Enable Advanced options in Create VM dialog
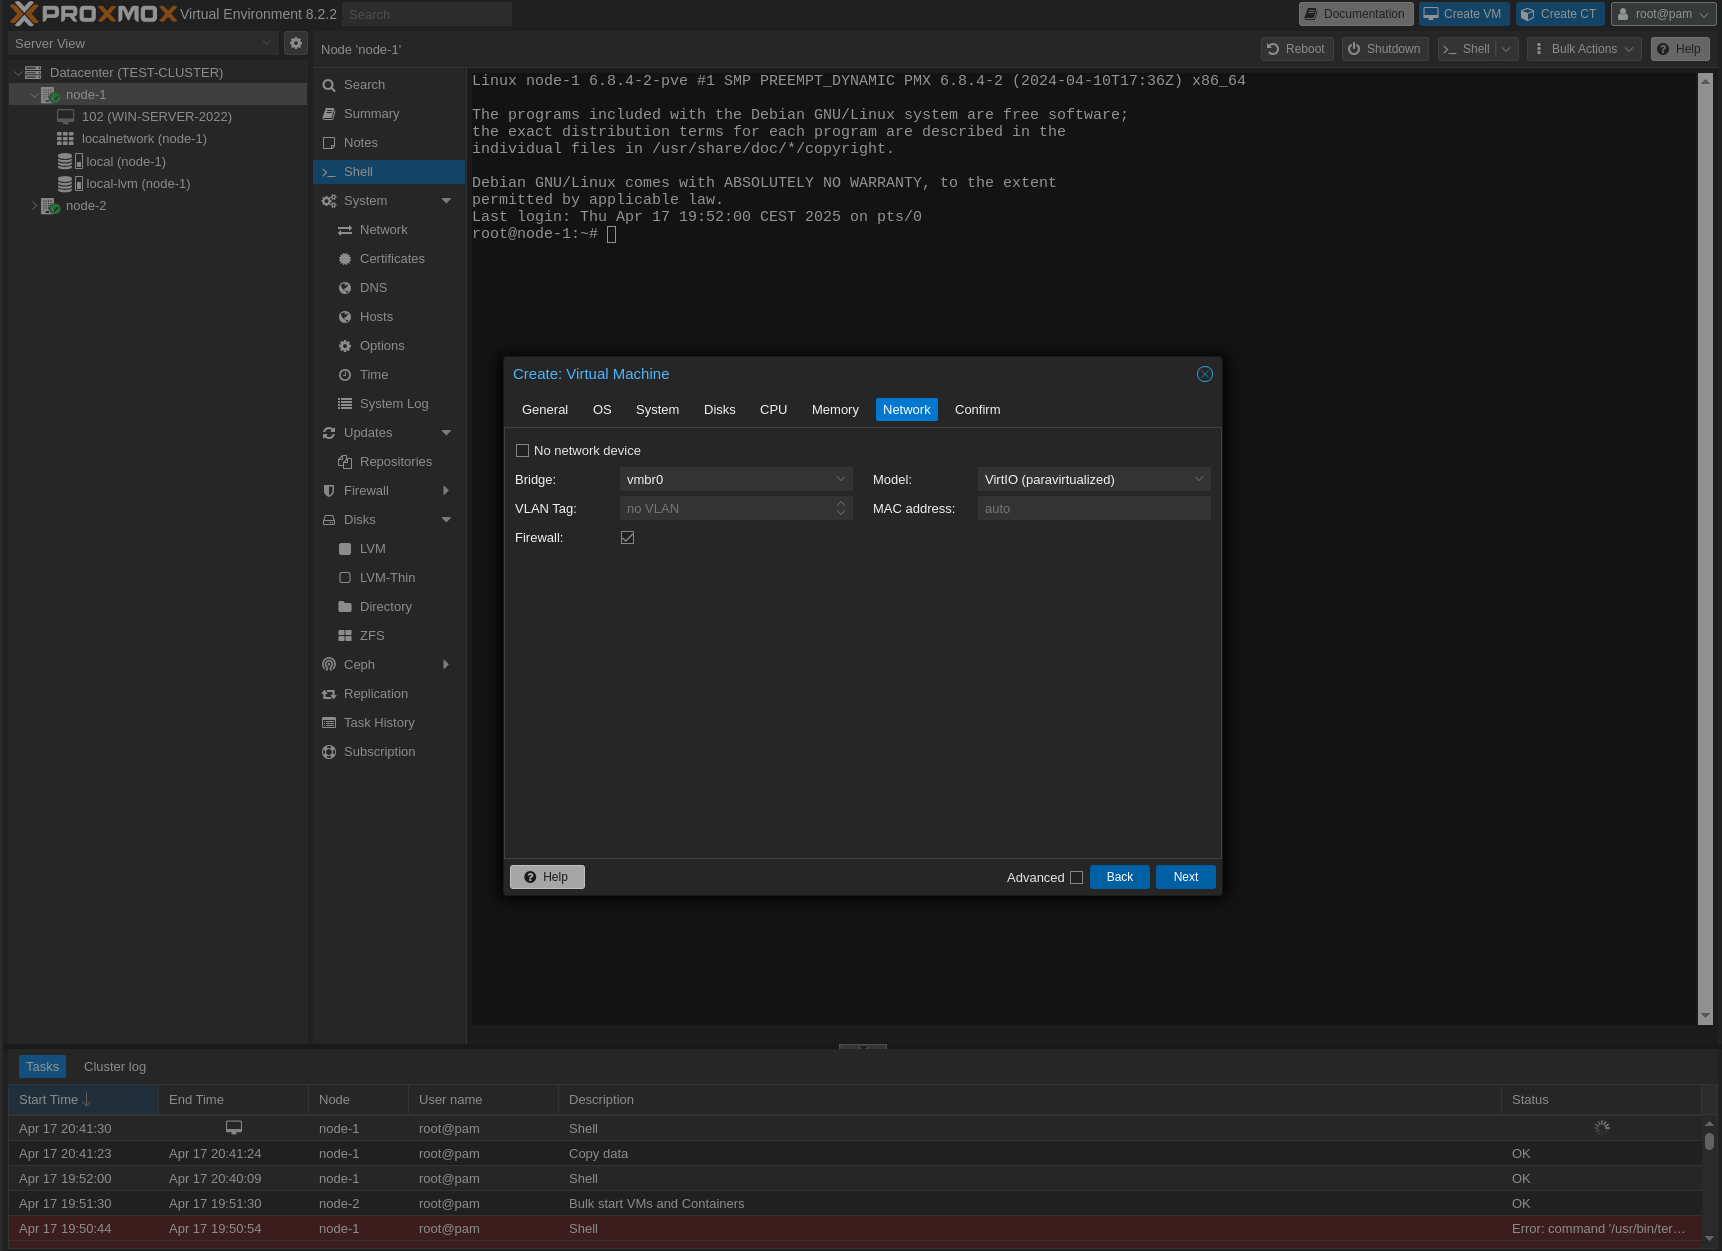 coord(1076,877)
